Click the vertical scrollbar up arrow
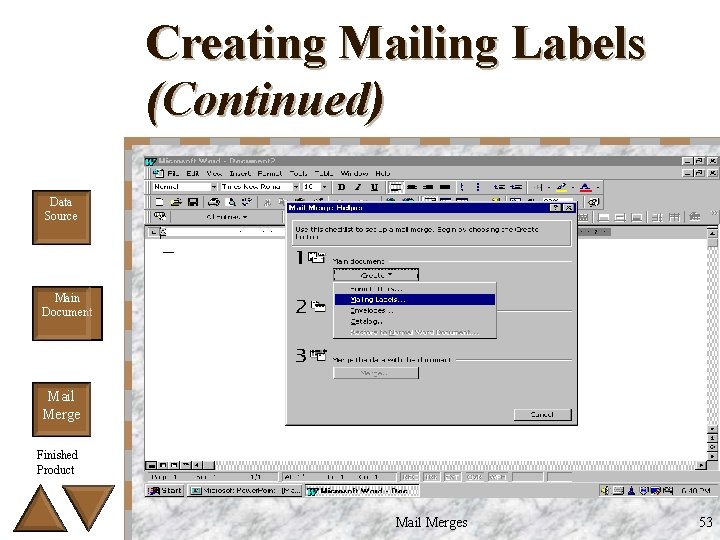This screenshot has height=540, width=720. click(712, 233)
